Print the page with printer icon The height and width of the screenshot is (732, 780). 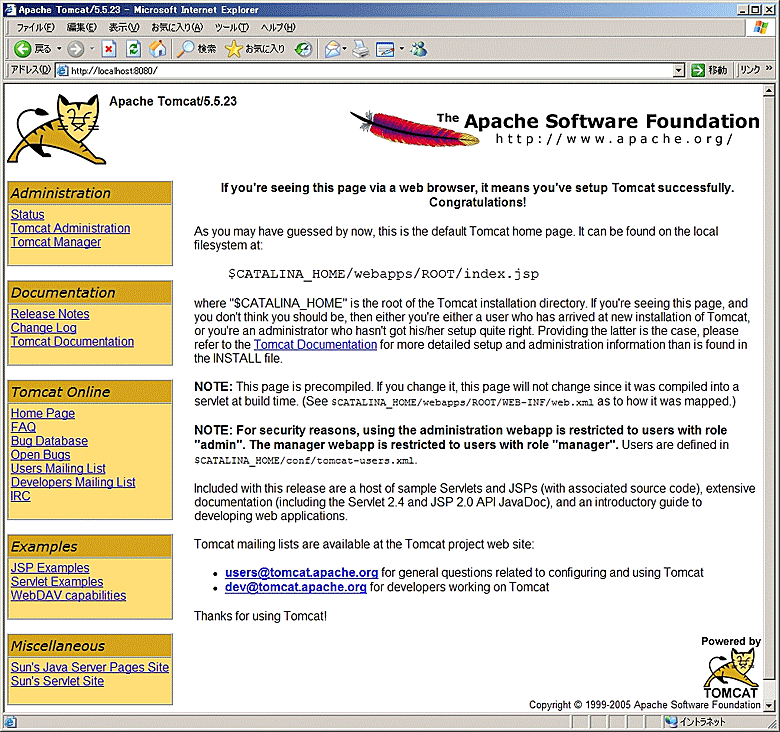(x=361, y=49)
